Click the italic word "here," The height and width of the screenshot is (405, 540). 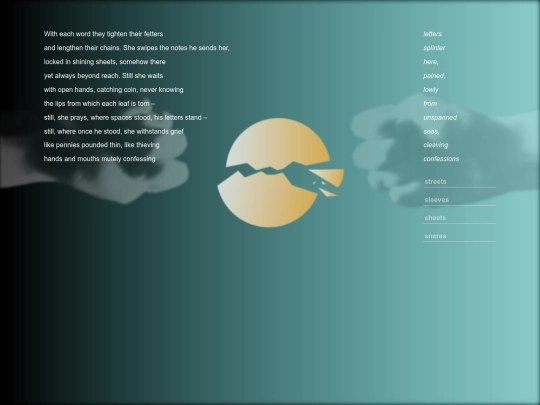coord(431,62)
